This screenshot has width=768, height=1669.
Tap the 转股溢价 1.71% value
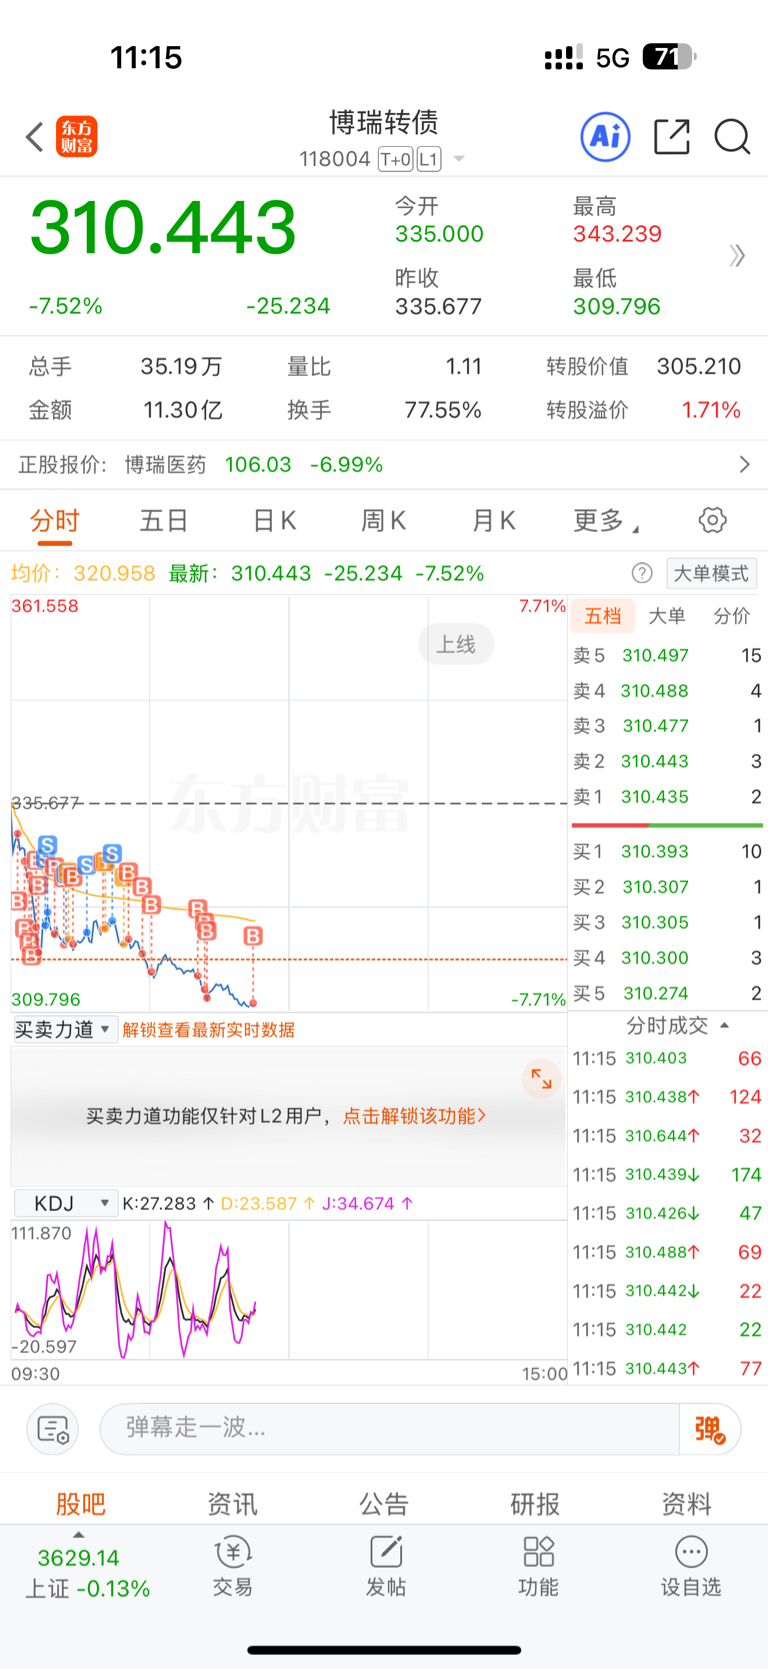711,410
